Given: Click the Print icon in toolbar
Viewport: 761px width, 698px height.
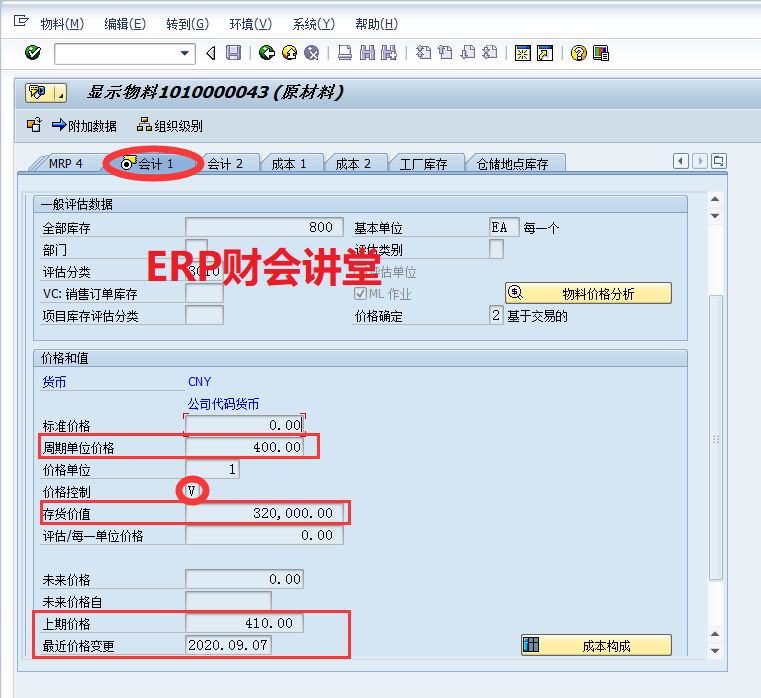Looking at the screenshot, I should click(x=345, y=53).
